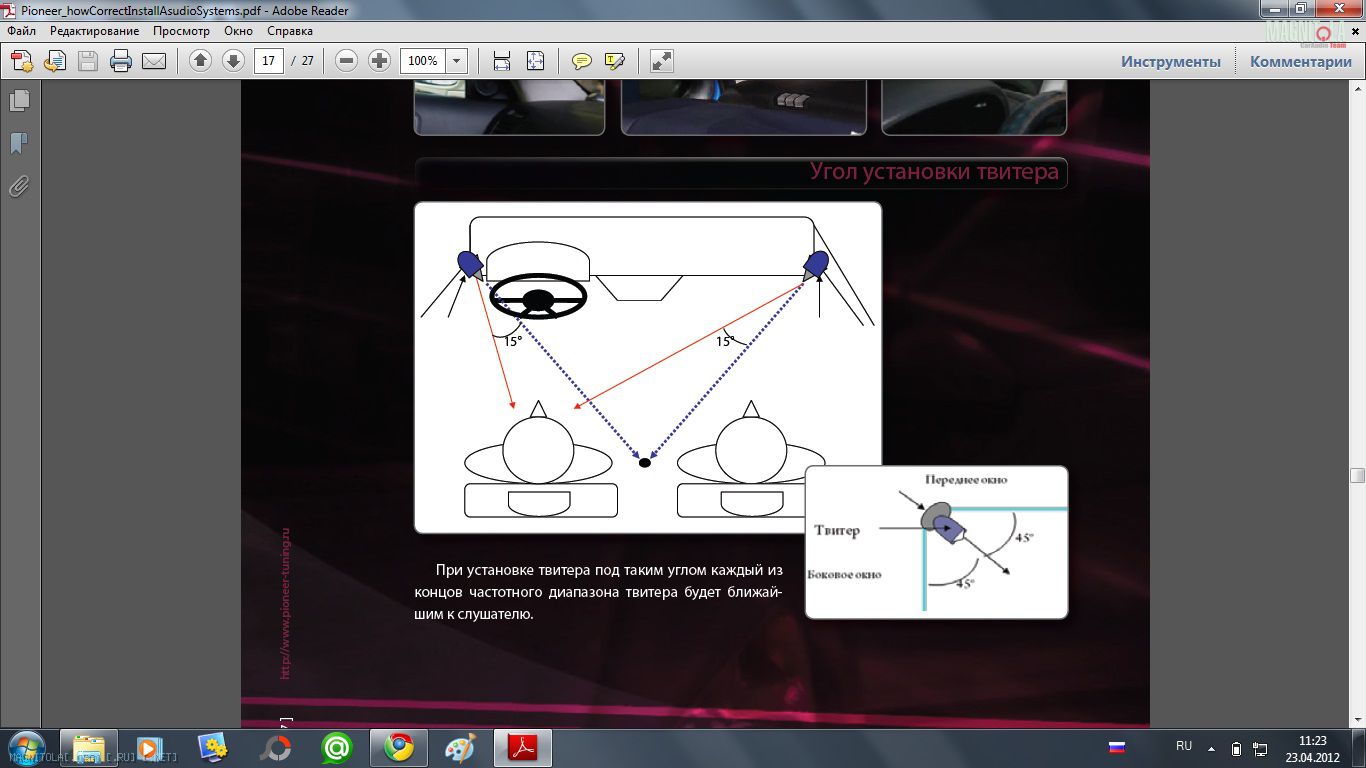The height and width of the screenshot is (768, 1366).
Task: Click the 'Угол установки твитера' heading
Action: pyautogui.click(x=934, y=172)
